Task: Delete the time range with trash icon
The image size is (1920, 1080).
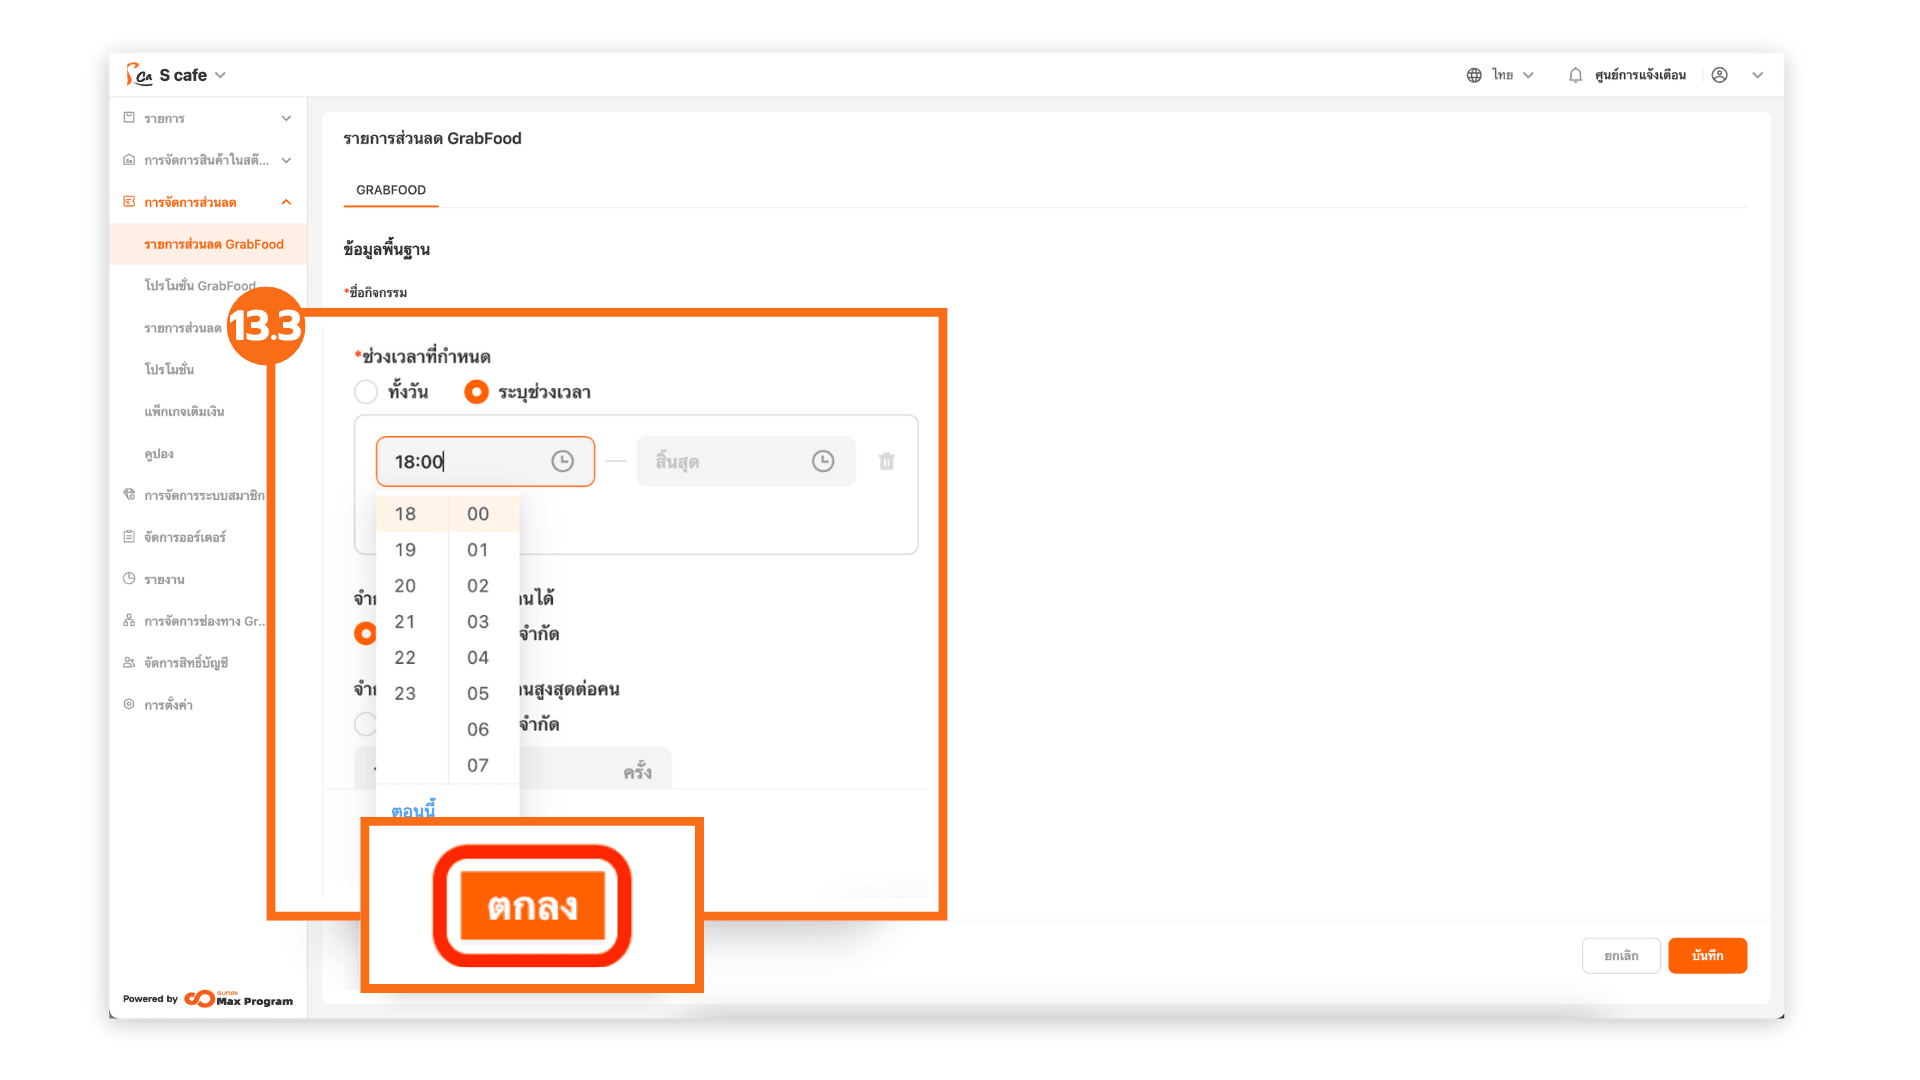Action: 886,461
